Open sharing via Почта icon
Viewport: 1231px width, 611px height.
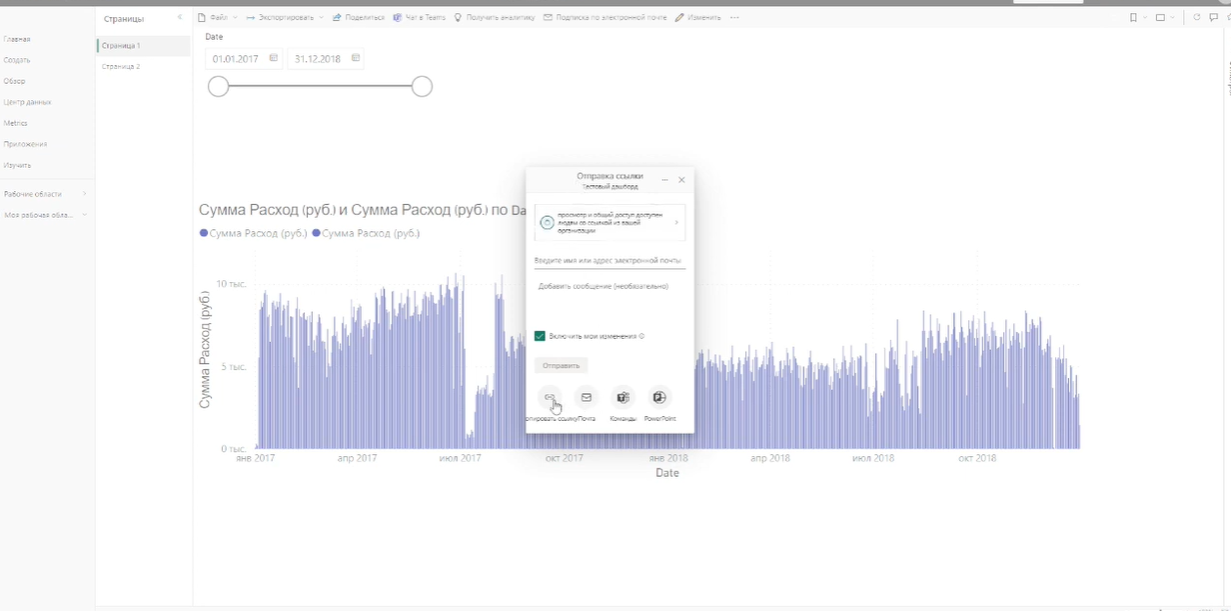pos(585,397)
